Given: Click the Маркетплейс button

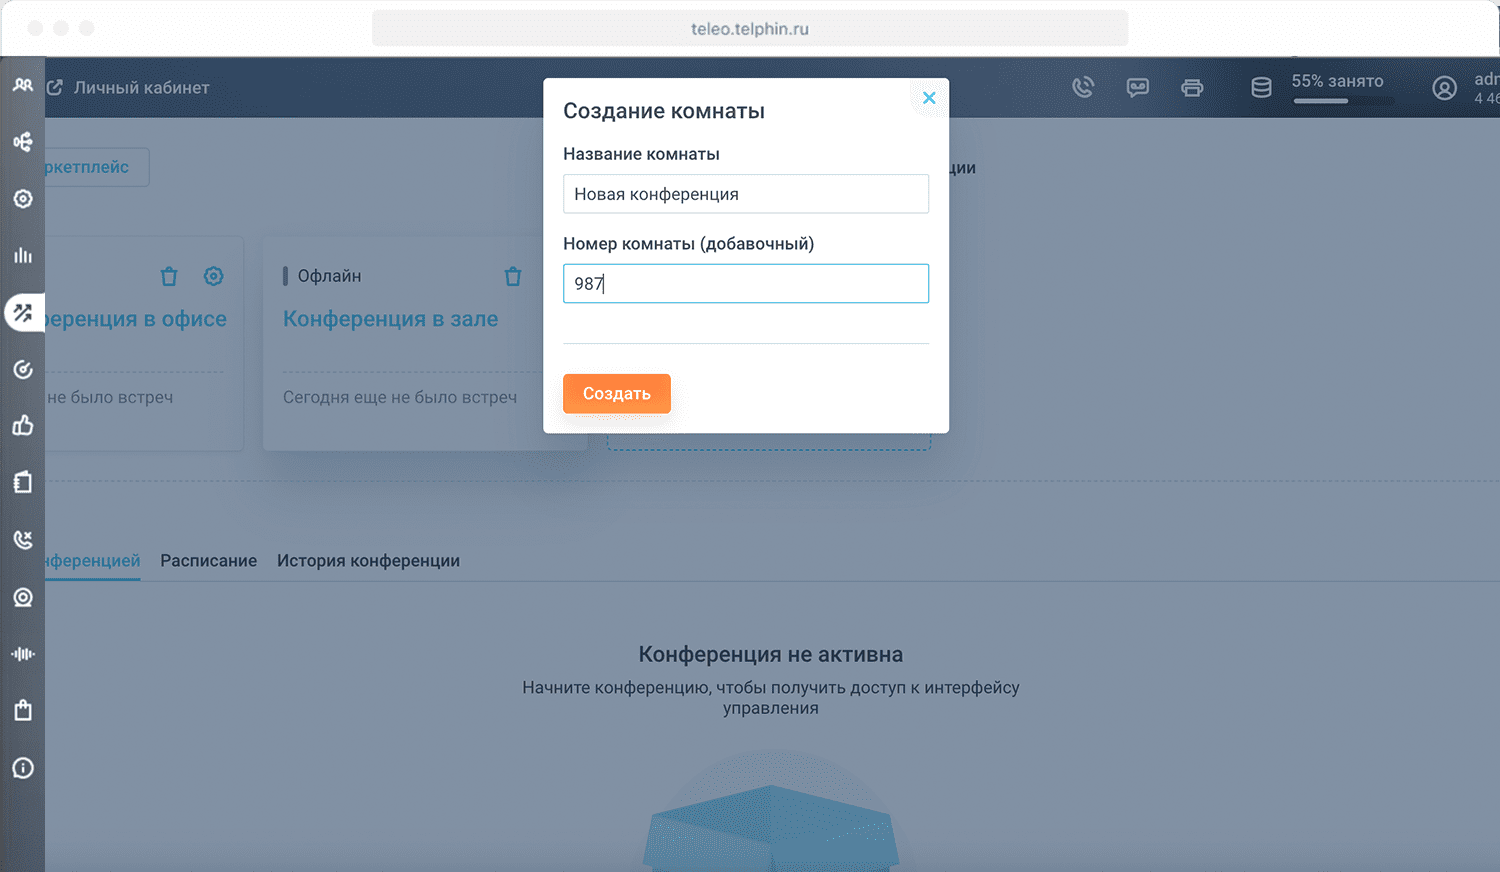Looking at the screenshot, I should tap(97, 167).
